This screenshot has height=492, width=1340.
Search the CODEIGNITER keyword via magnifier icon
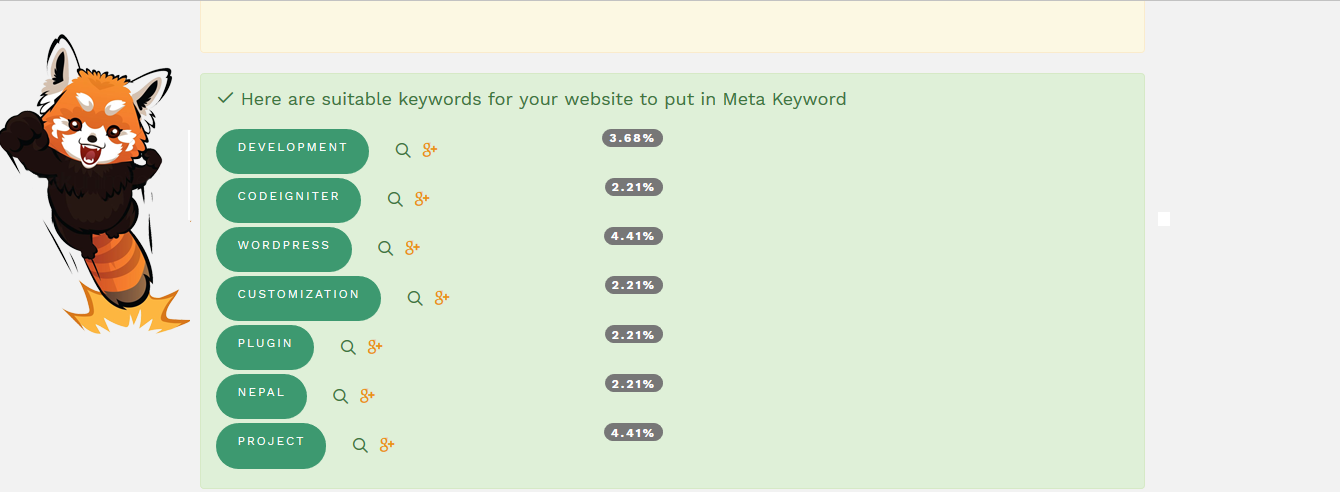(395, 199)
